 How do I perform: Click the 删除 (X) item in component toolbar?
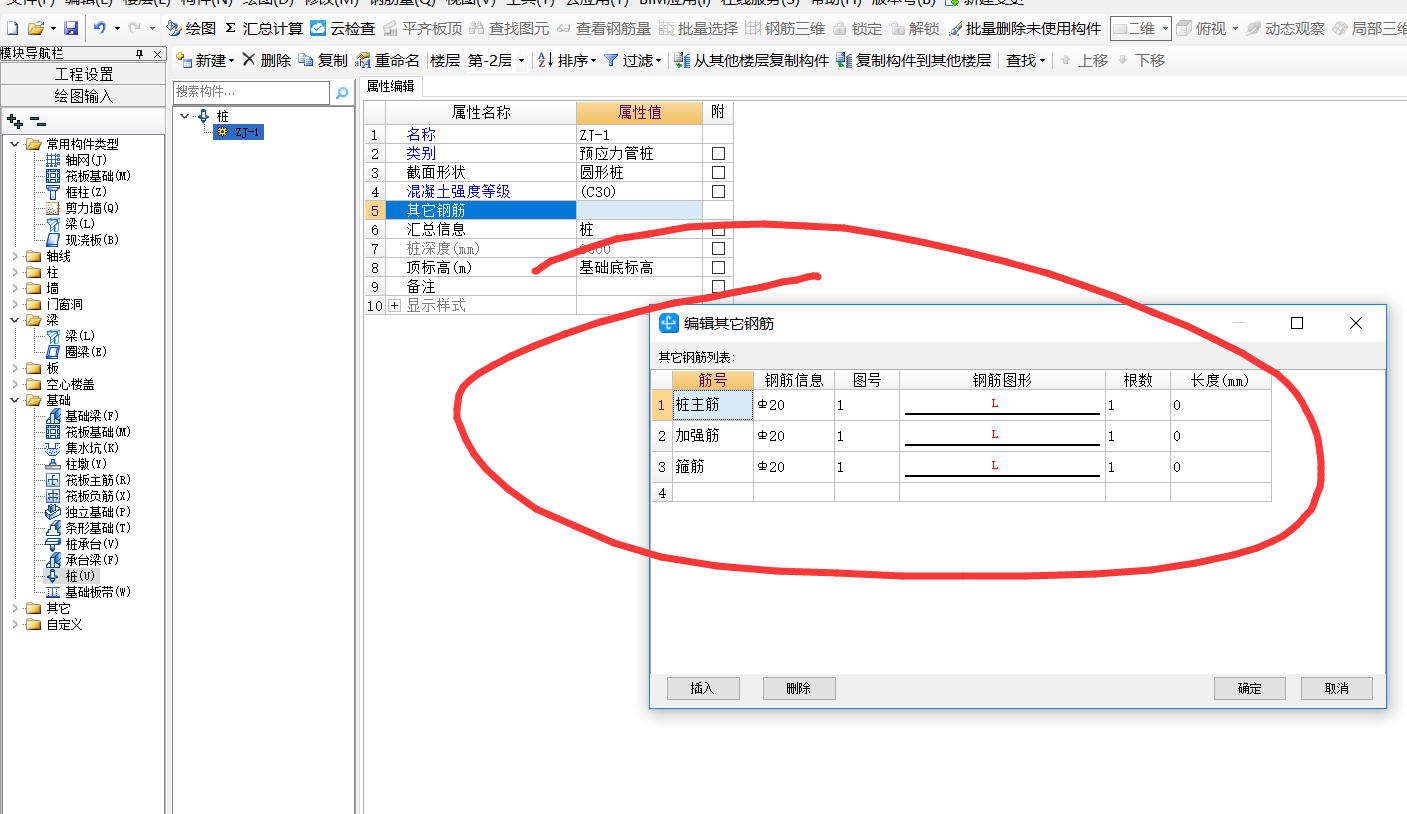(267, 60)
